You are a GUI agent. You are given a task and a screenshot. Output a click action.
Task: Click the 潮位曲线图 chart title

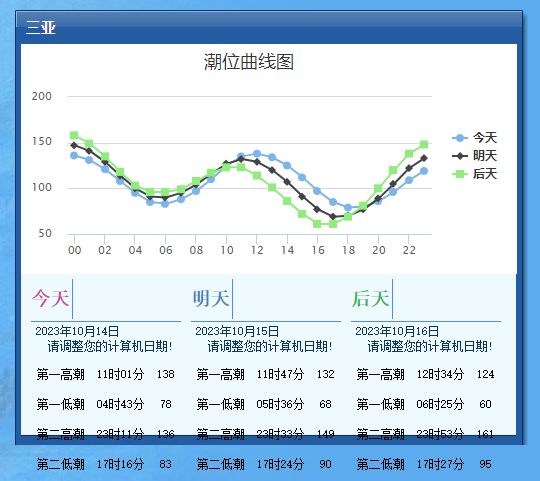tap(249, 62)
